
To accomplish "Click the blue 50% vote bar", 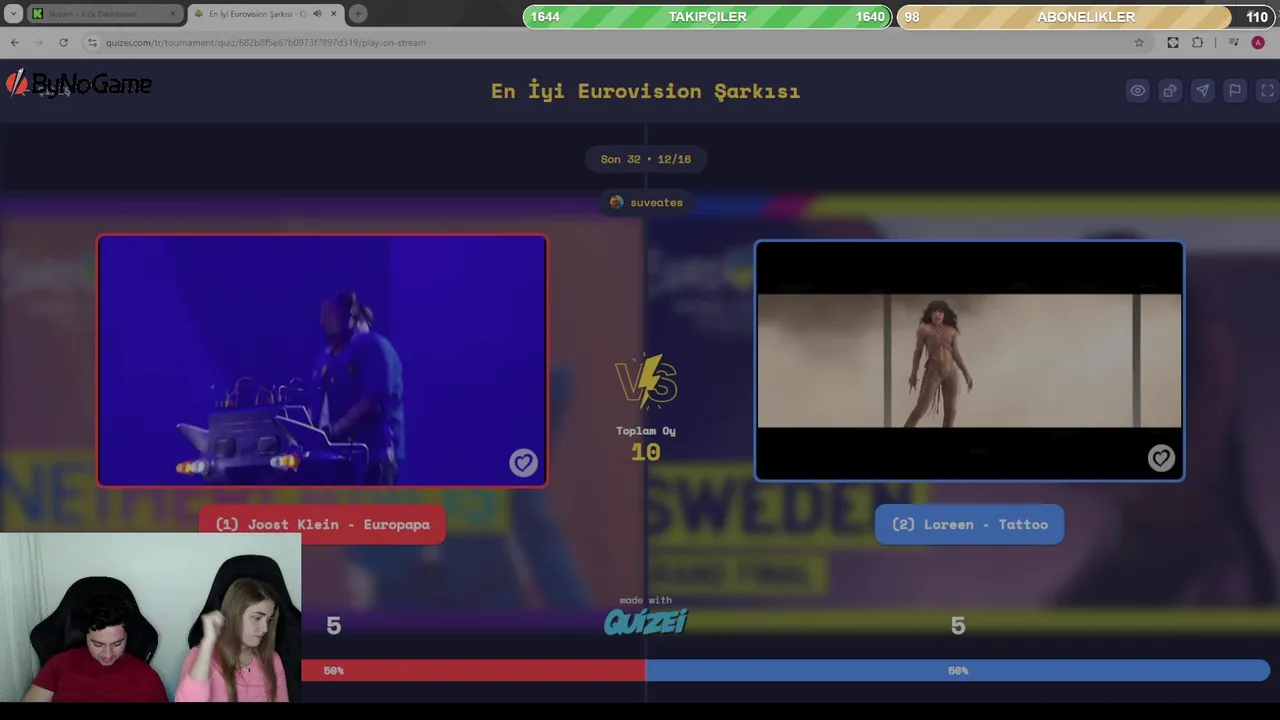I will [x=958, y=671].
